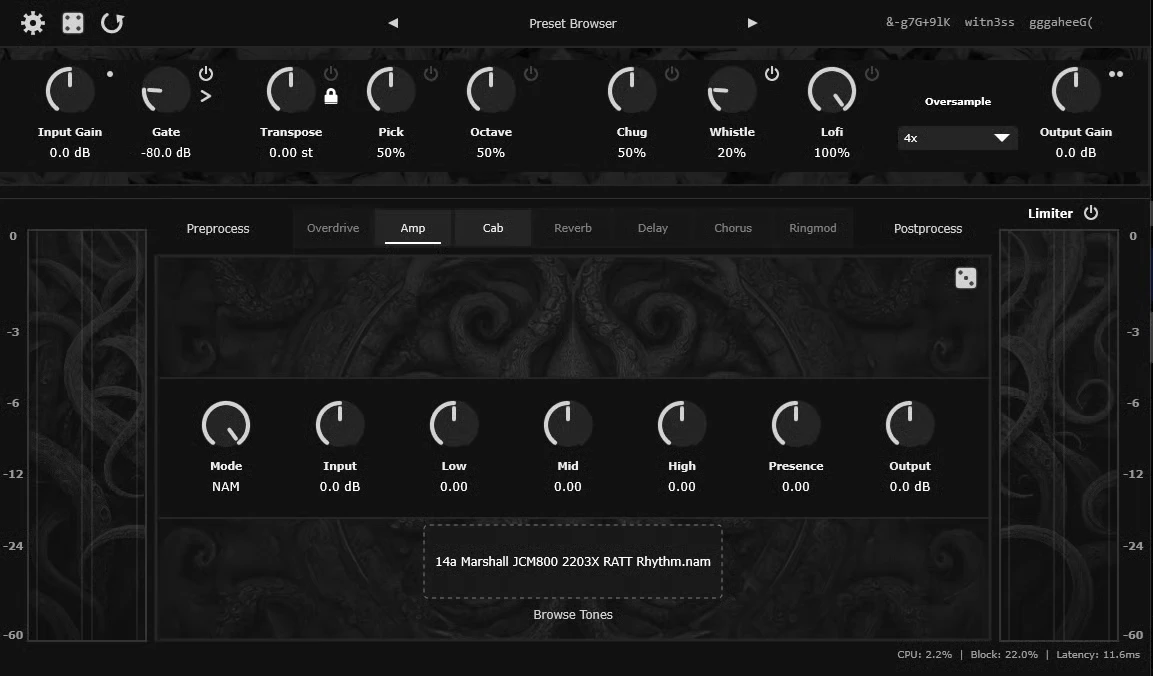Switch to the Cab tab
This screenshot has height=676, width=1153.
pos(493,228)
